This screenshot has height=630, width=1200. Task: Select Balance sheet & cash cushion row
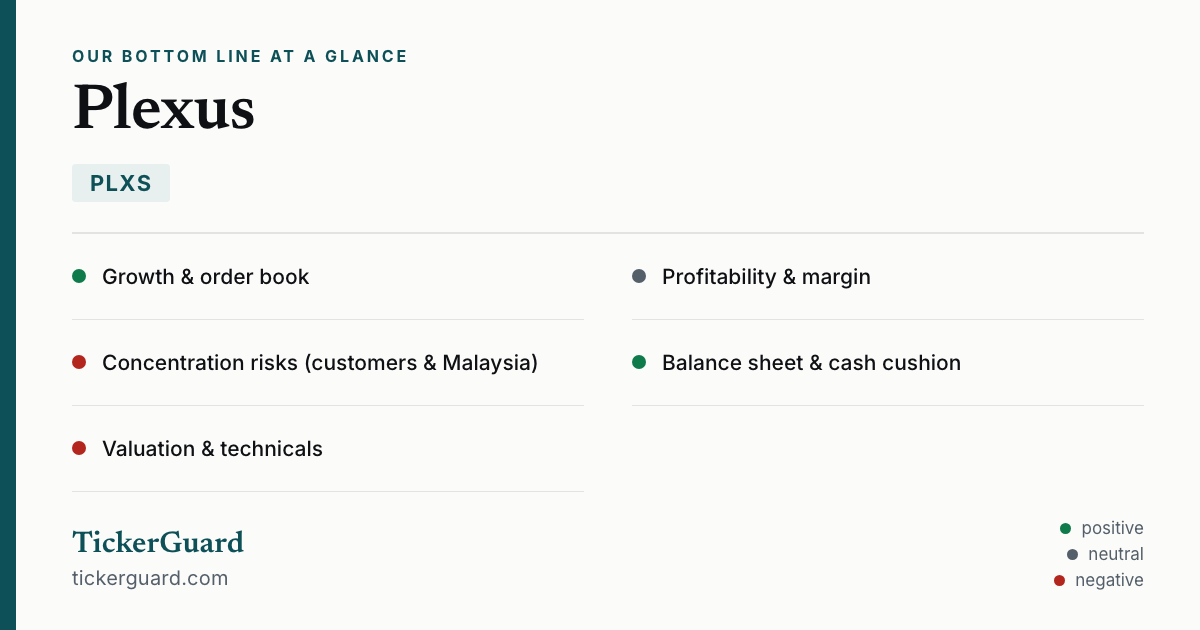888,363
